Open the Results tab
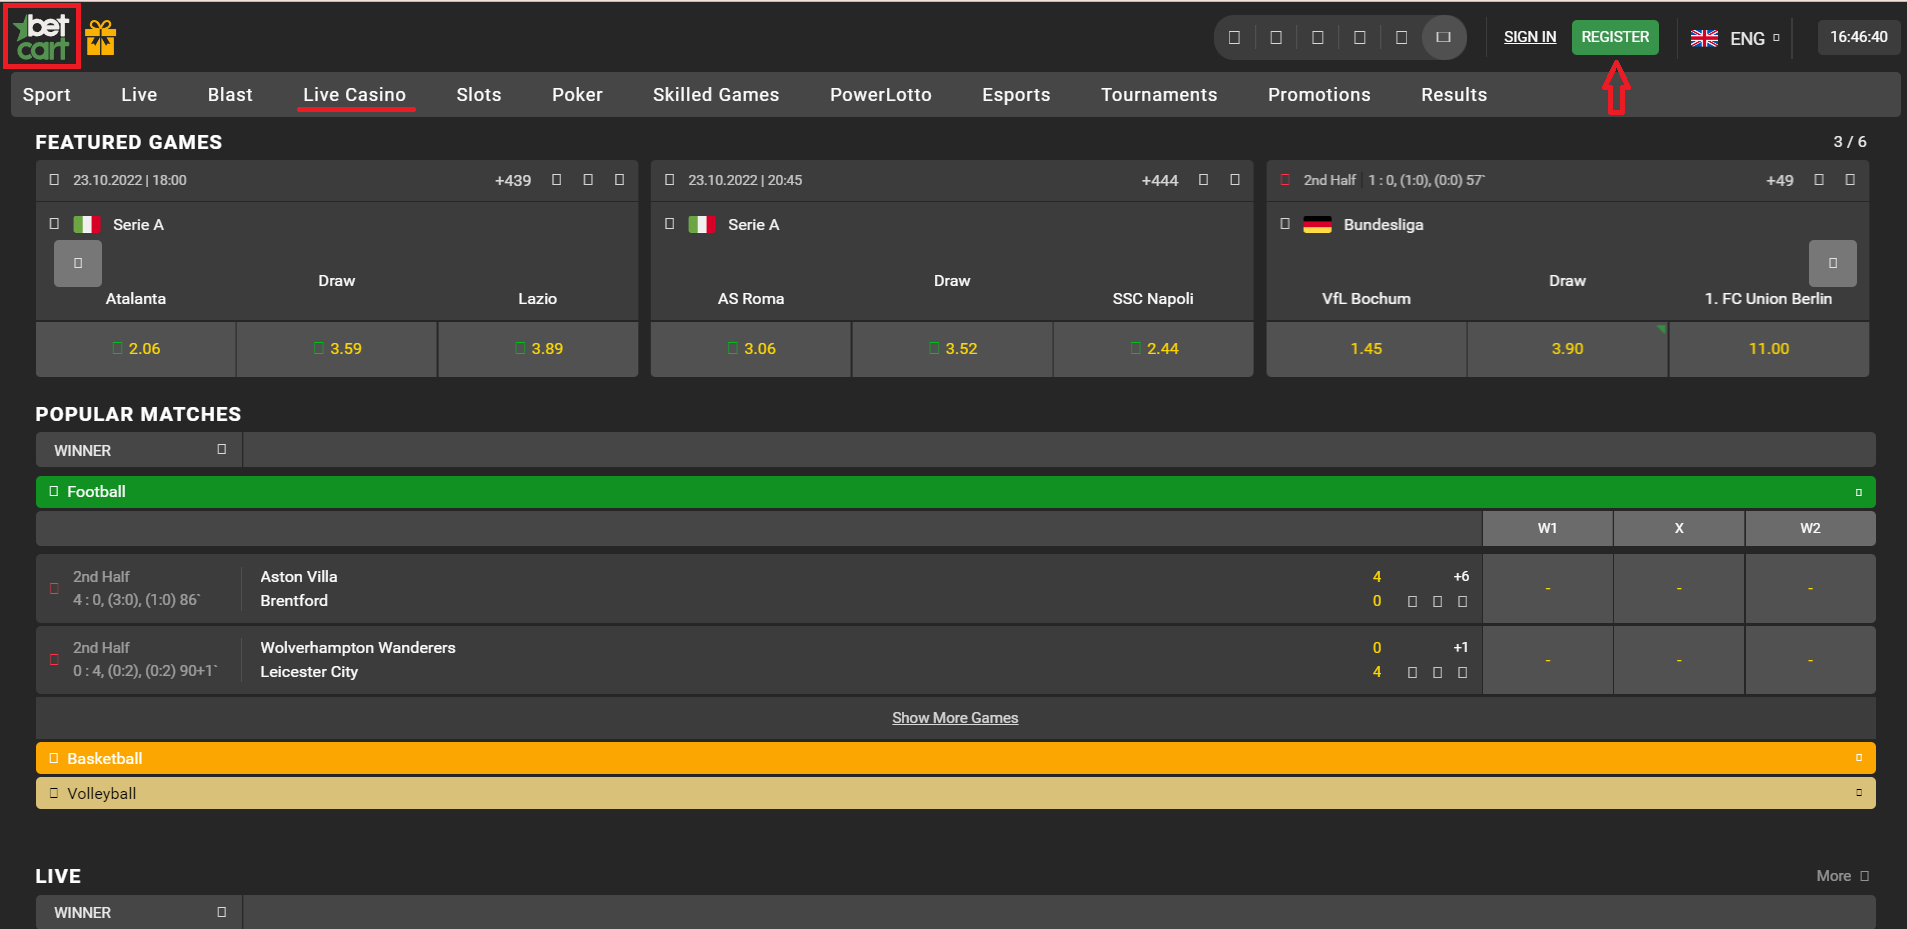The width and height of the screenshot is (1907, 929). coord(1454,95)
